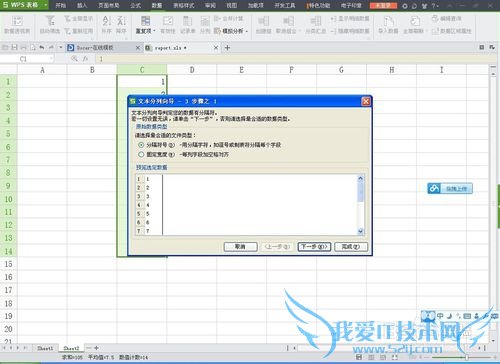Click Show Detail (显示明细数据) in ribbon

coord(350,19)
